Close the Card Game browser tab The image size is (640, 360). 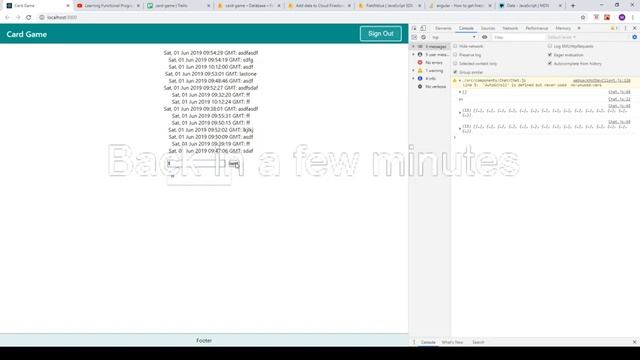pyautogui.click(x=68, y=6)
